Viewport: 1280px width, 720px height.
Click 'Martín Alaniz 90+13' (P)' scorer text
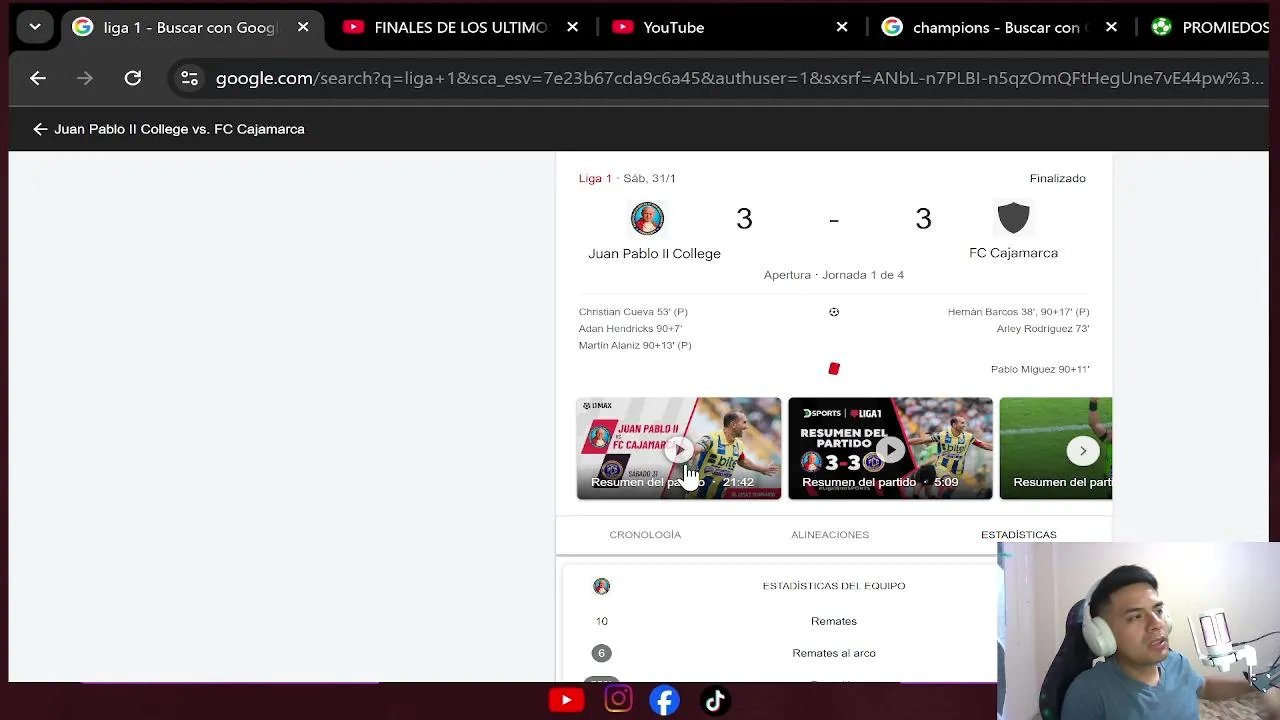point(635,345)
